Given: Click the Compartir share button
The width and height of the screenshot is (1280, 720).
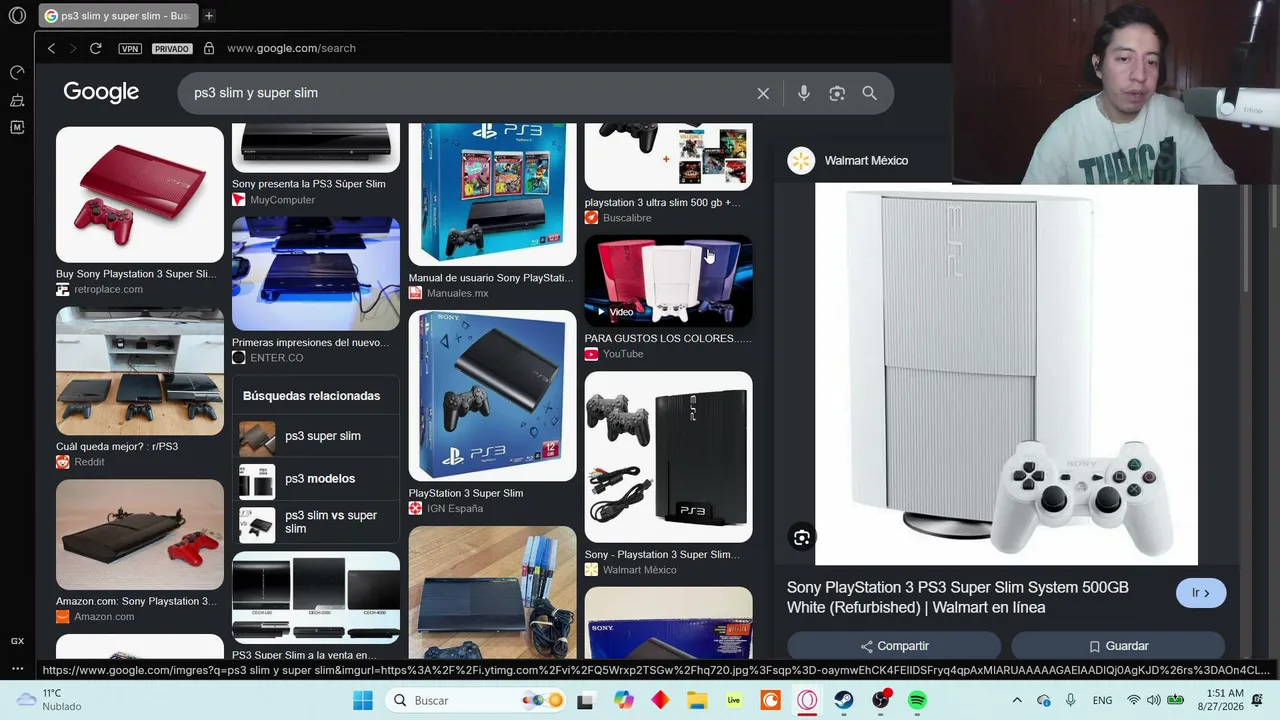Looking at the screenshot, I should (x=894, y=646).
